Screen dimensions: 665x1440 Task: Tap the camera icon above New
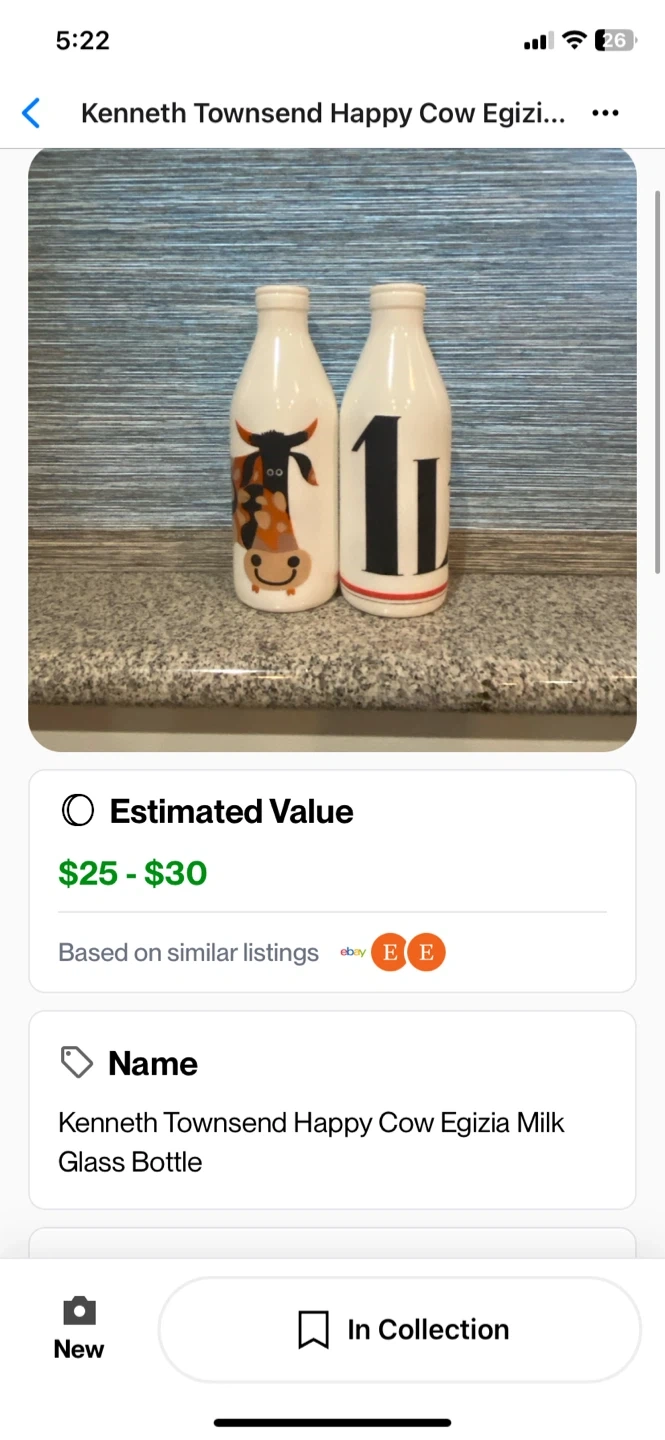(79, 1310)
